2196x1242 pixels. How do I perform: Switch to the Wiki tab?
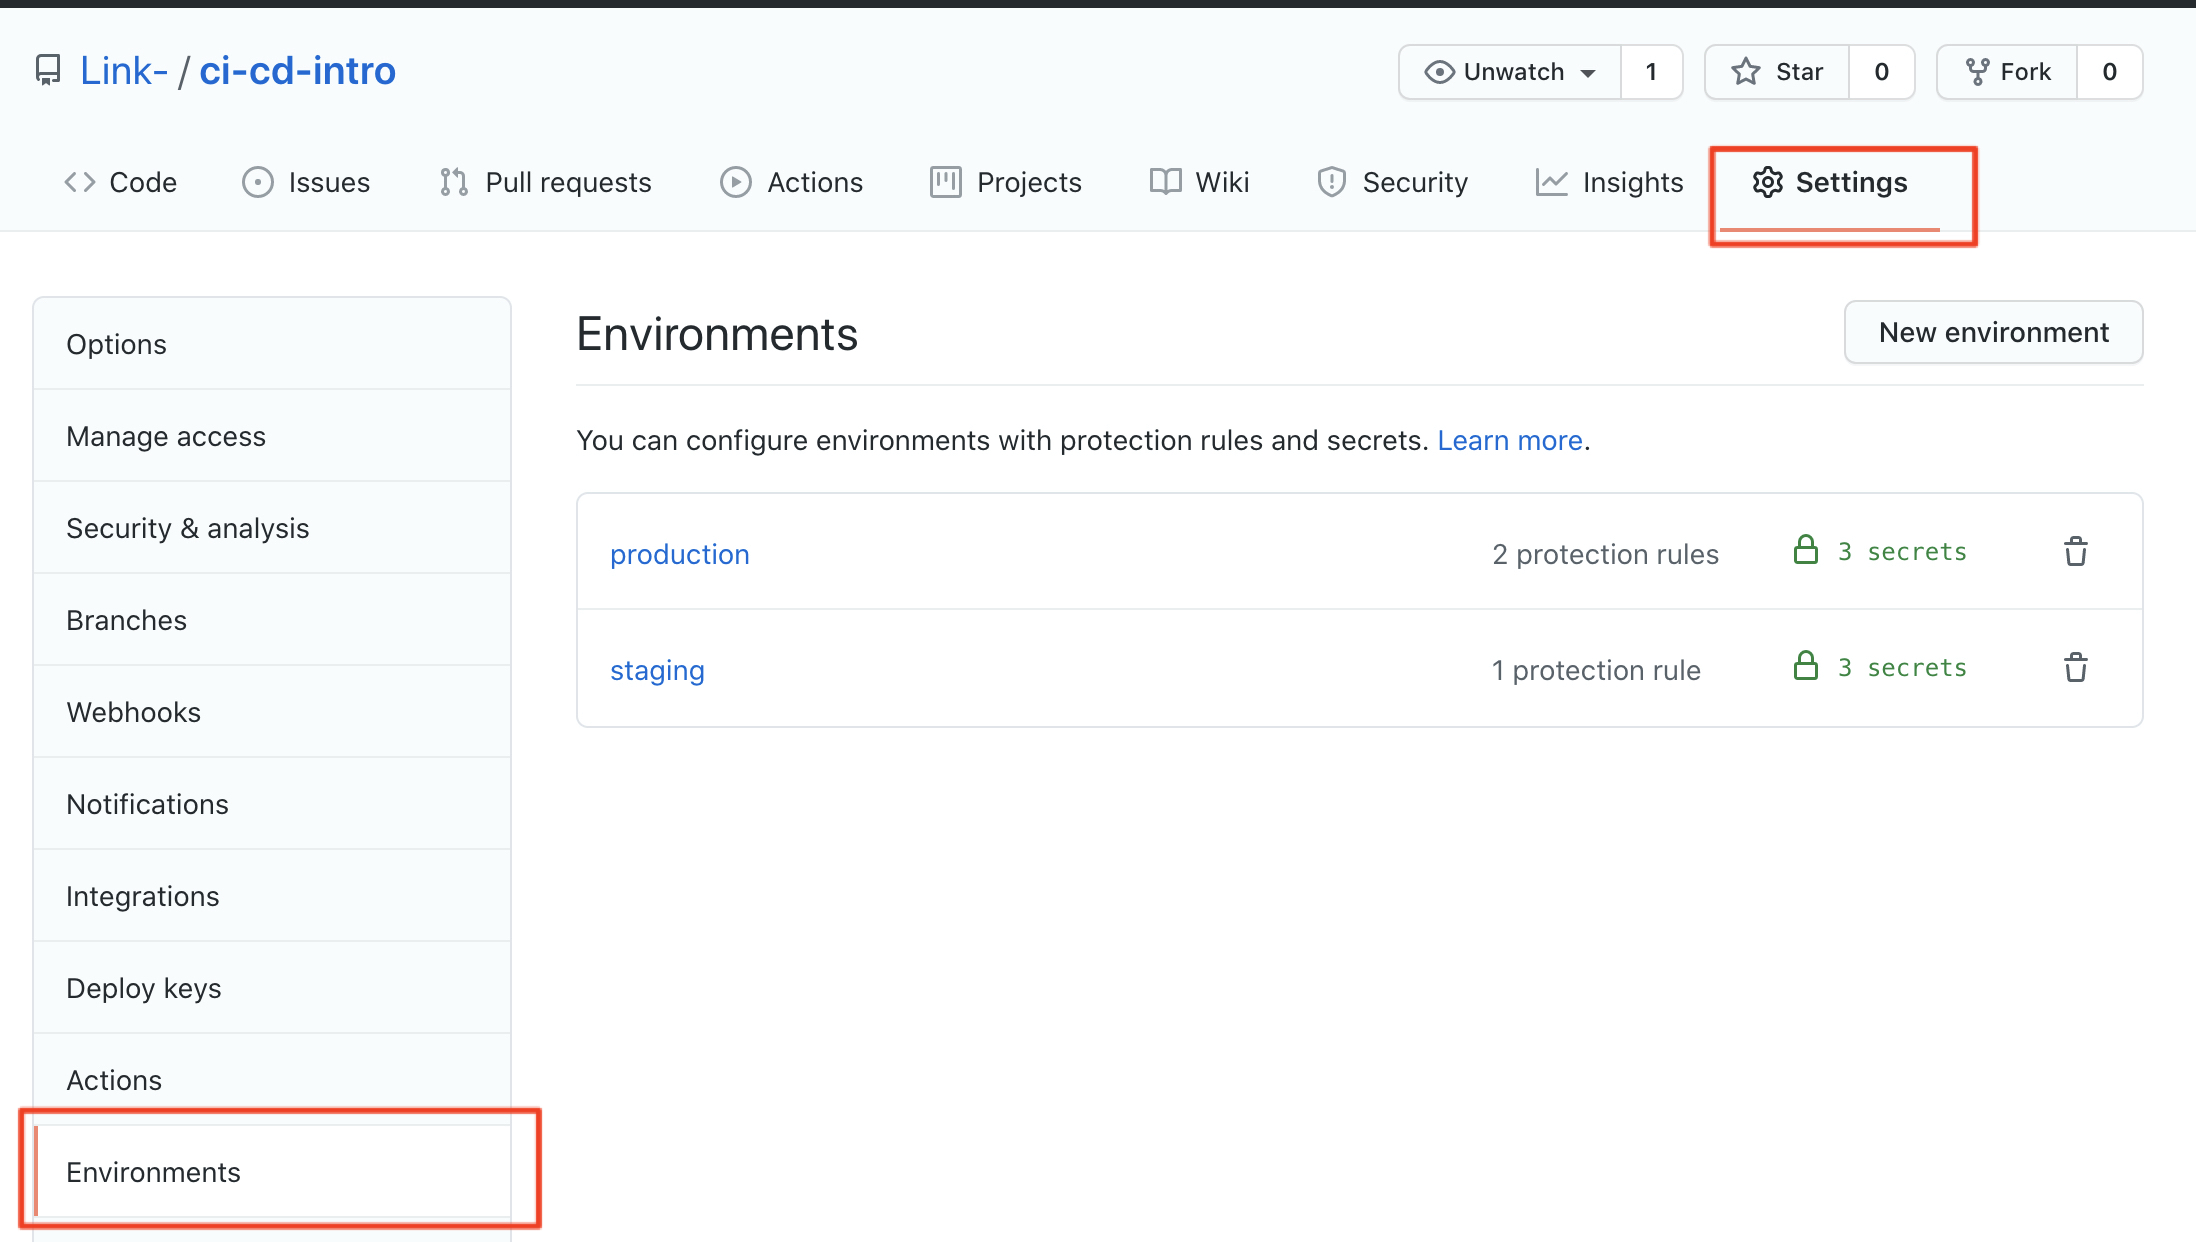tap(1199, 182)
